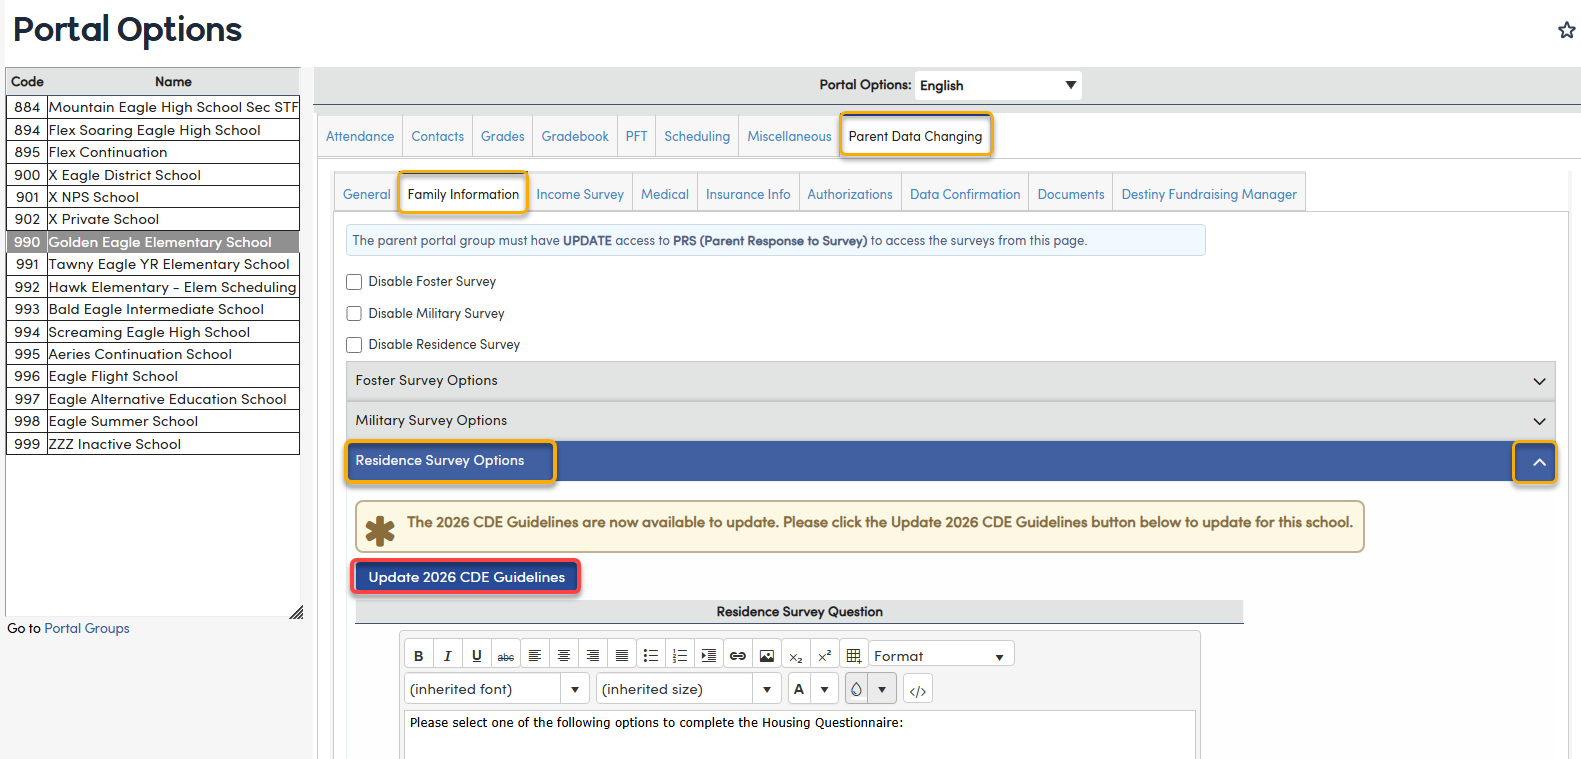This screenshot has height=759, width=1581.
Task: Favorite this page with the star icon
Action: pyautogui.click(x=1567, y=30)
